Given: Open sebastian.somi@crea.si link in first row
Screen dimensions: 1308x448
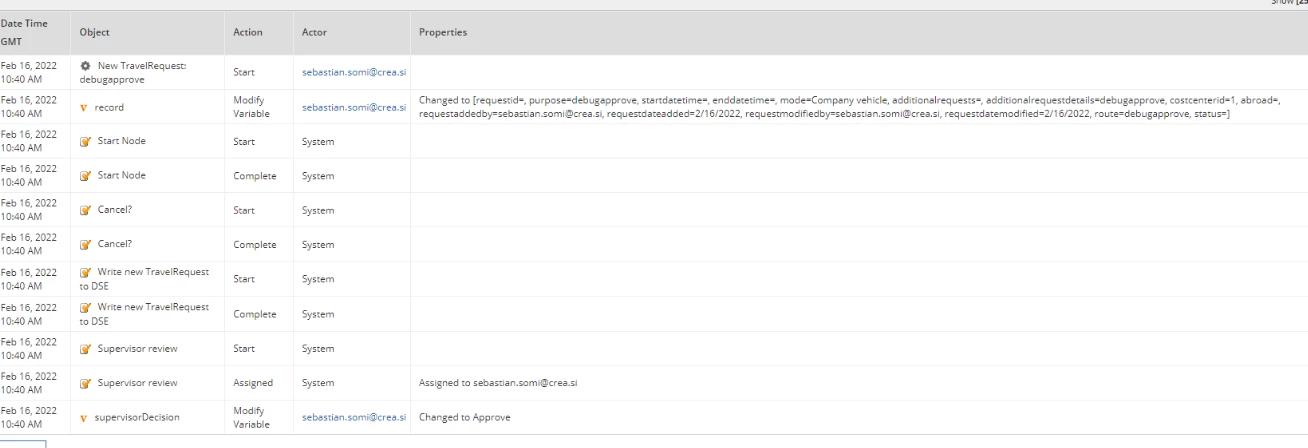Looking at the screenshot, I should click(354, 72).
